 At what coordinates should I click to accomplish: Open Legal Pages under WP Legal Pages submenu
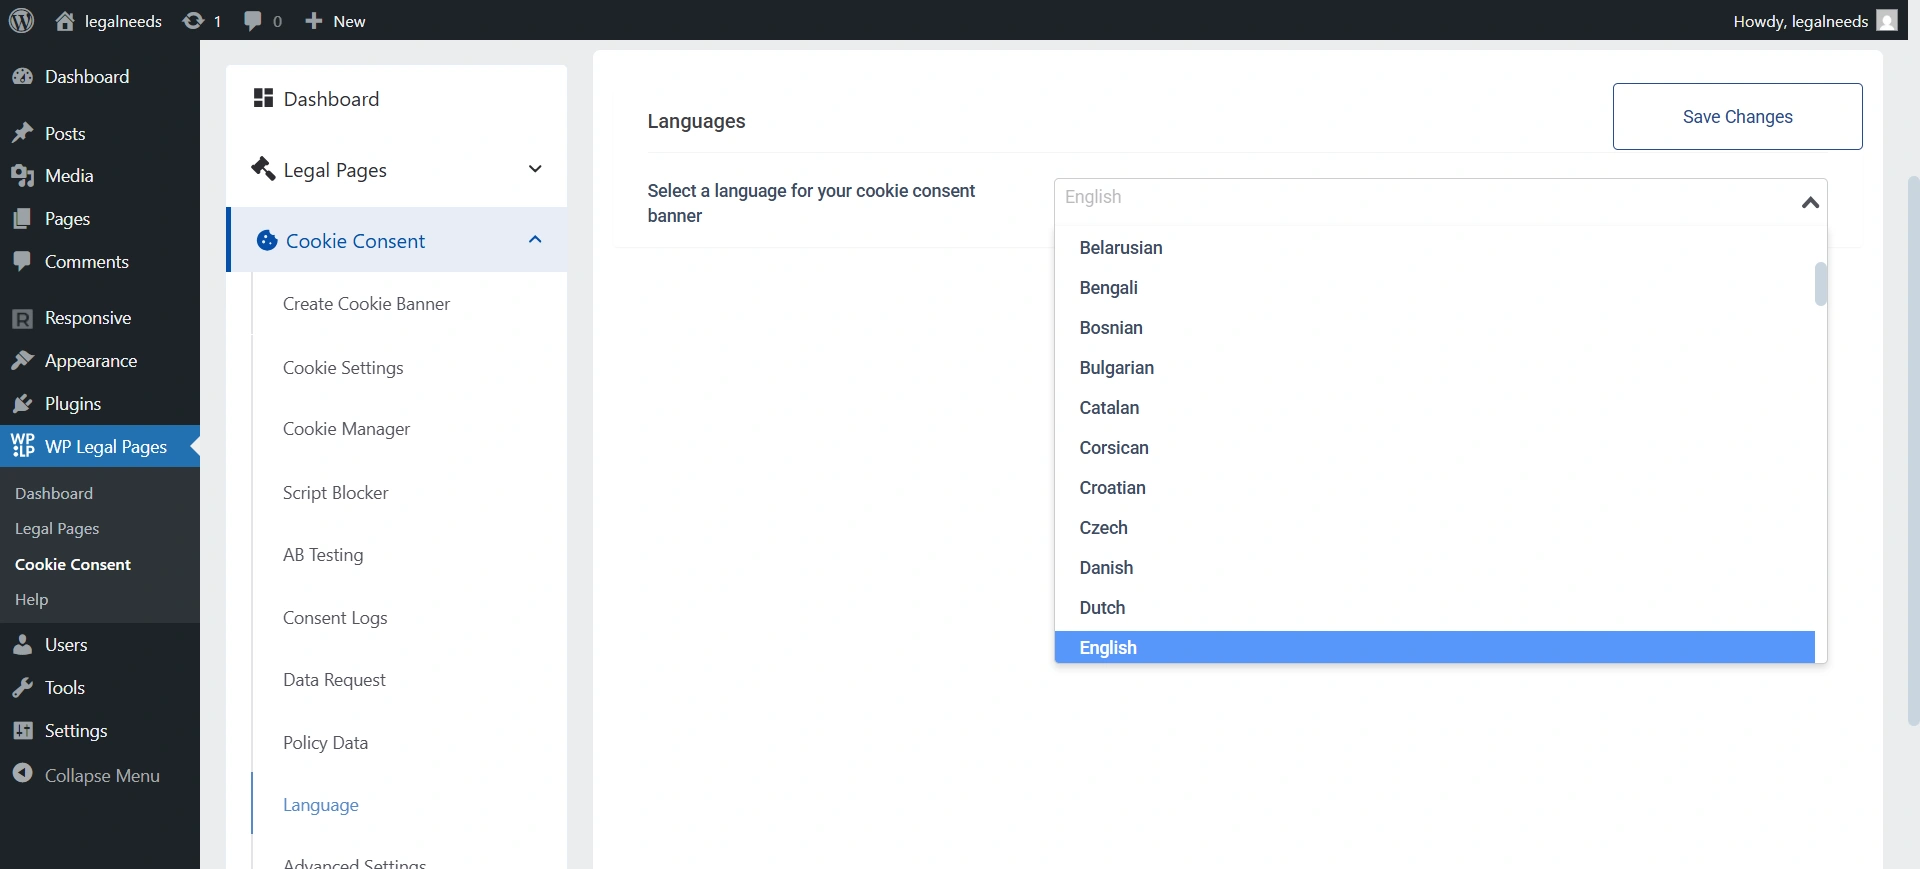pos(57,529)
